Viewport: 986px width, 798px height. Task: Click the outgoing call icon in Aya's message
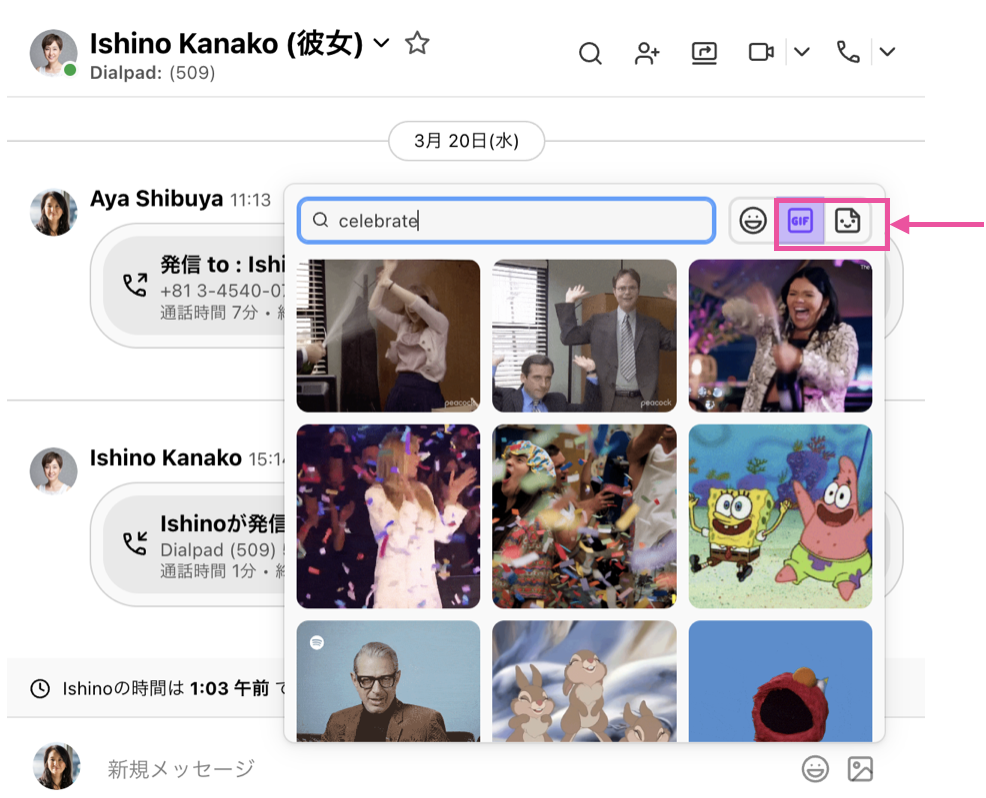click(135, 284)
